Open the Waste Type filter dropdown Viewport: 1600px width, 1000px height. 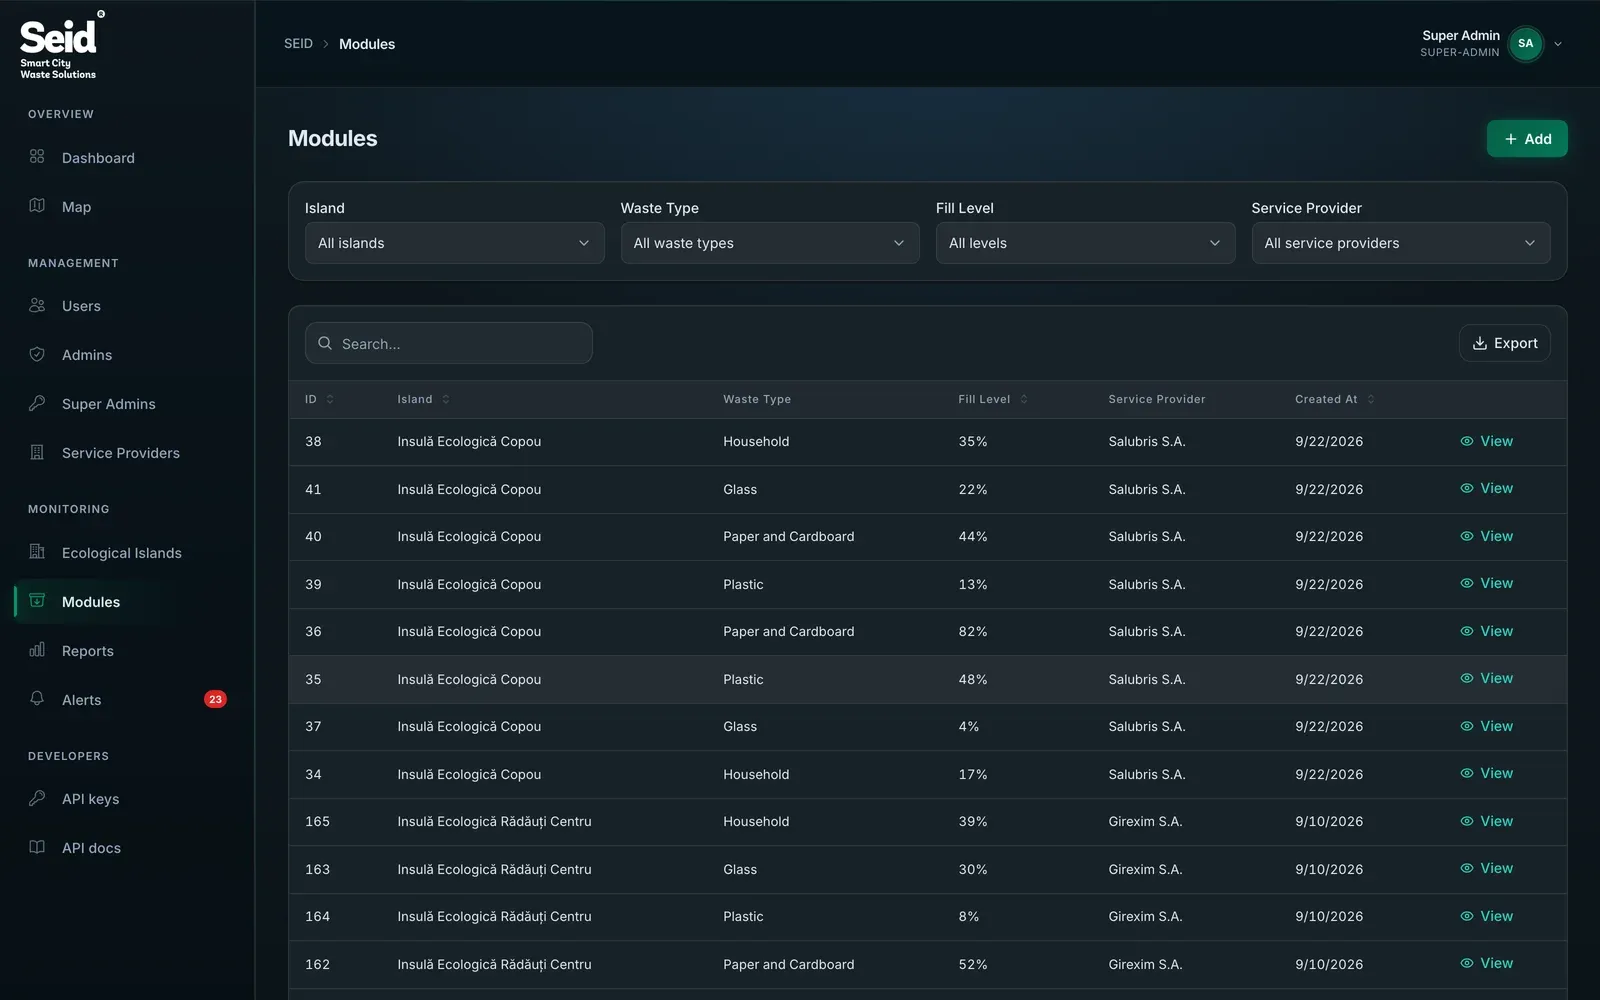click(x=770, y=243)
